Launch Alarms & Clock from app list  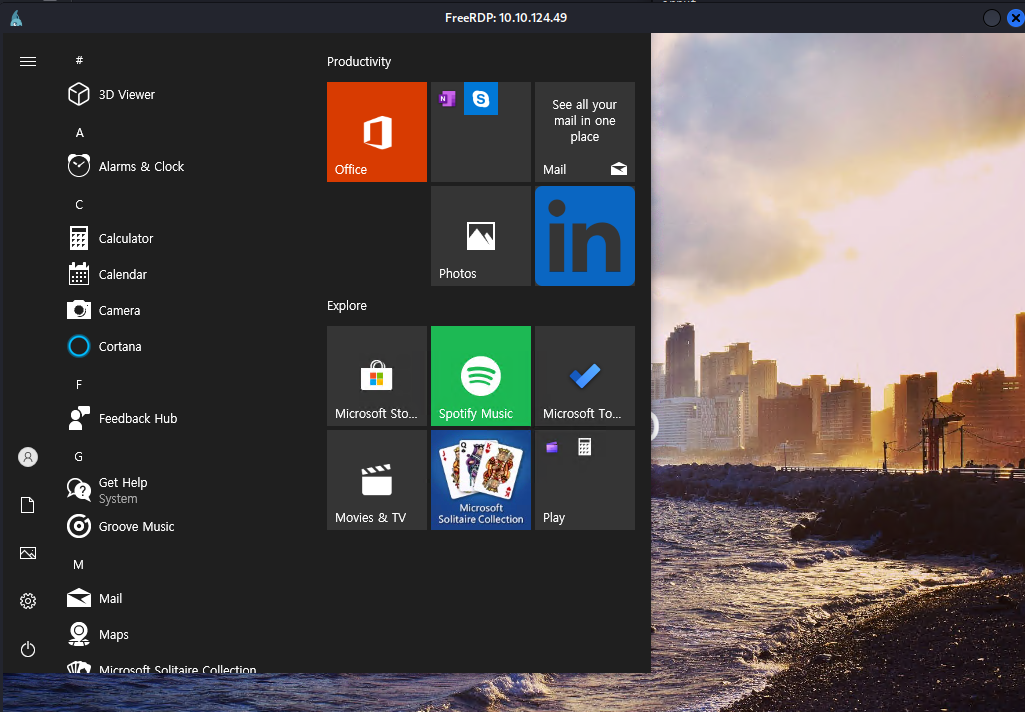click(x=140, y=167)
